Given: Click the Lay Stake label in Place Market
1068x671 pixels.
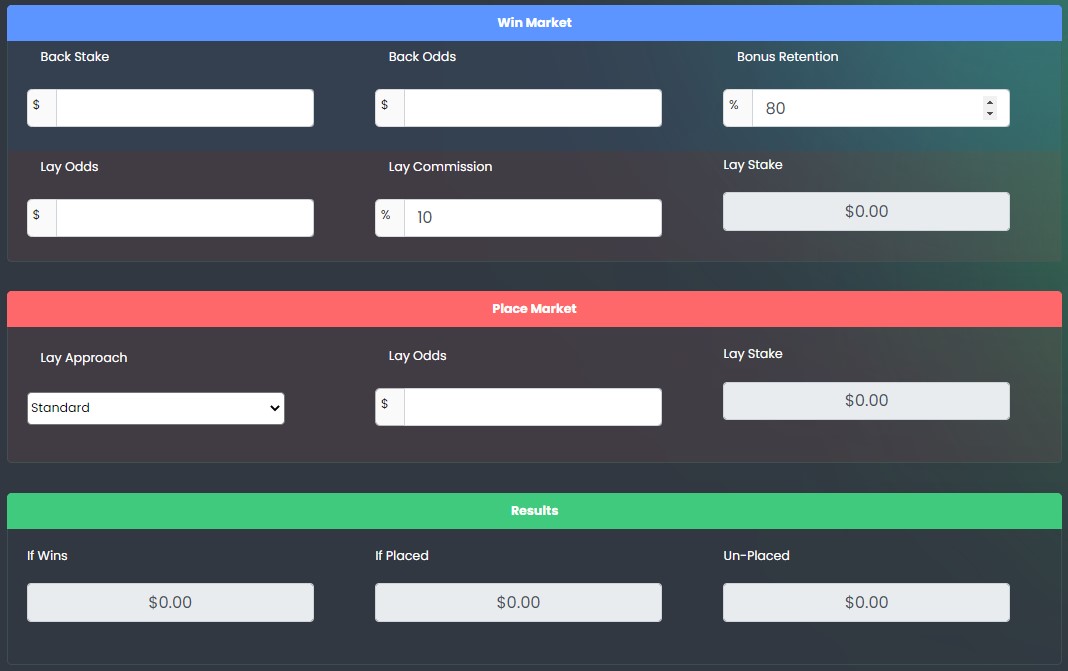Looking at the screenshot, I should click(753, 354).
